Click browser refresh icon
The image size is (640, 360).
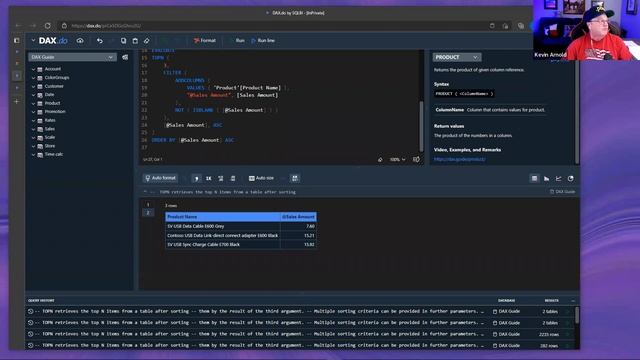(x=48, y=26)
